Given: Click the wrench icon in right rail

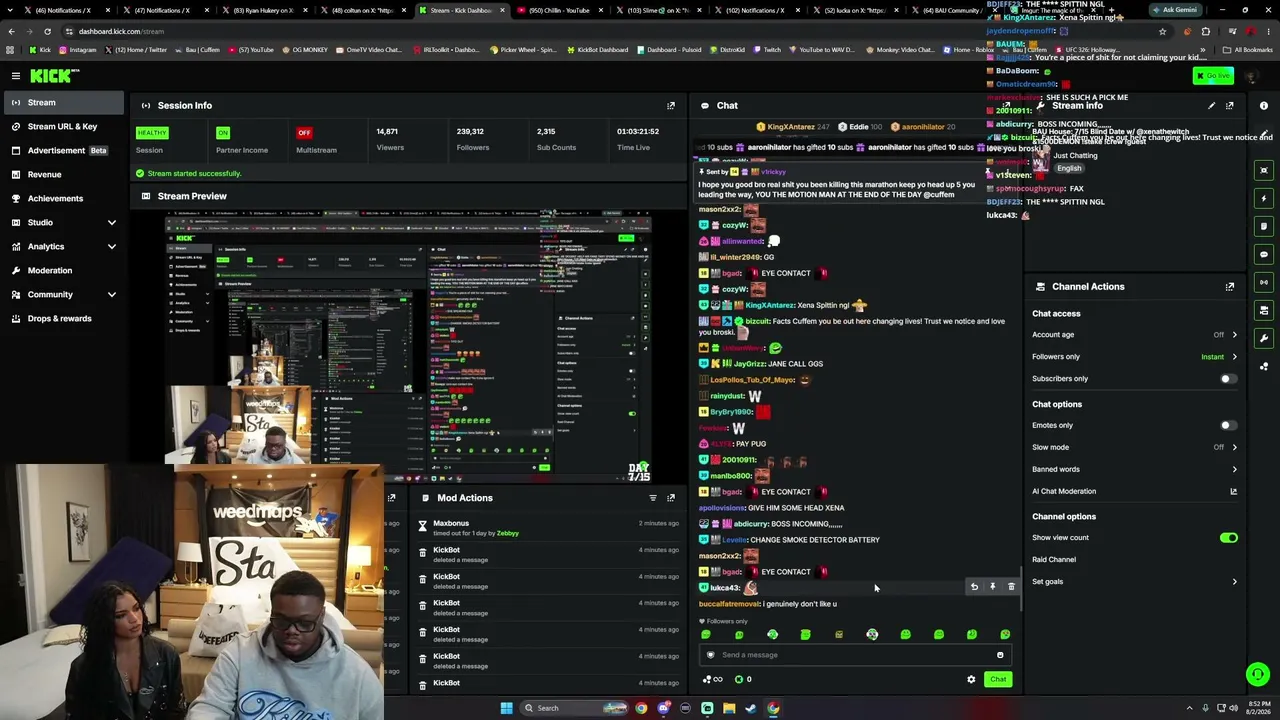Looking at the screenshot, I should tap(1264, 338).
